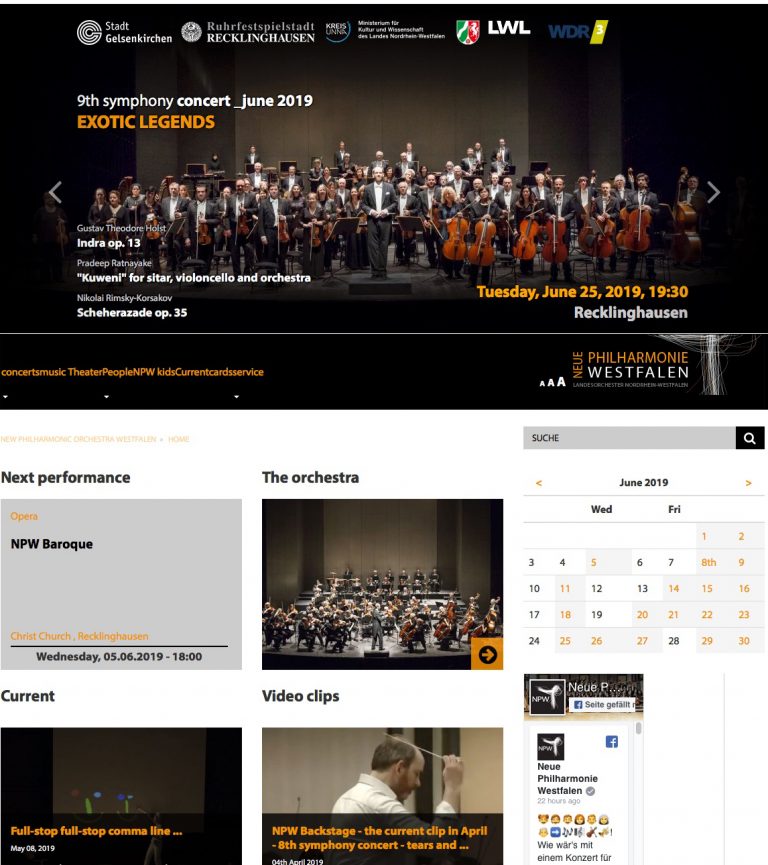Select largest font size A
Viewport: 768px width, 865px height.
561,382
